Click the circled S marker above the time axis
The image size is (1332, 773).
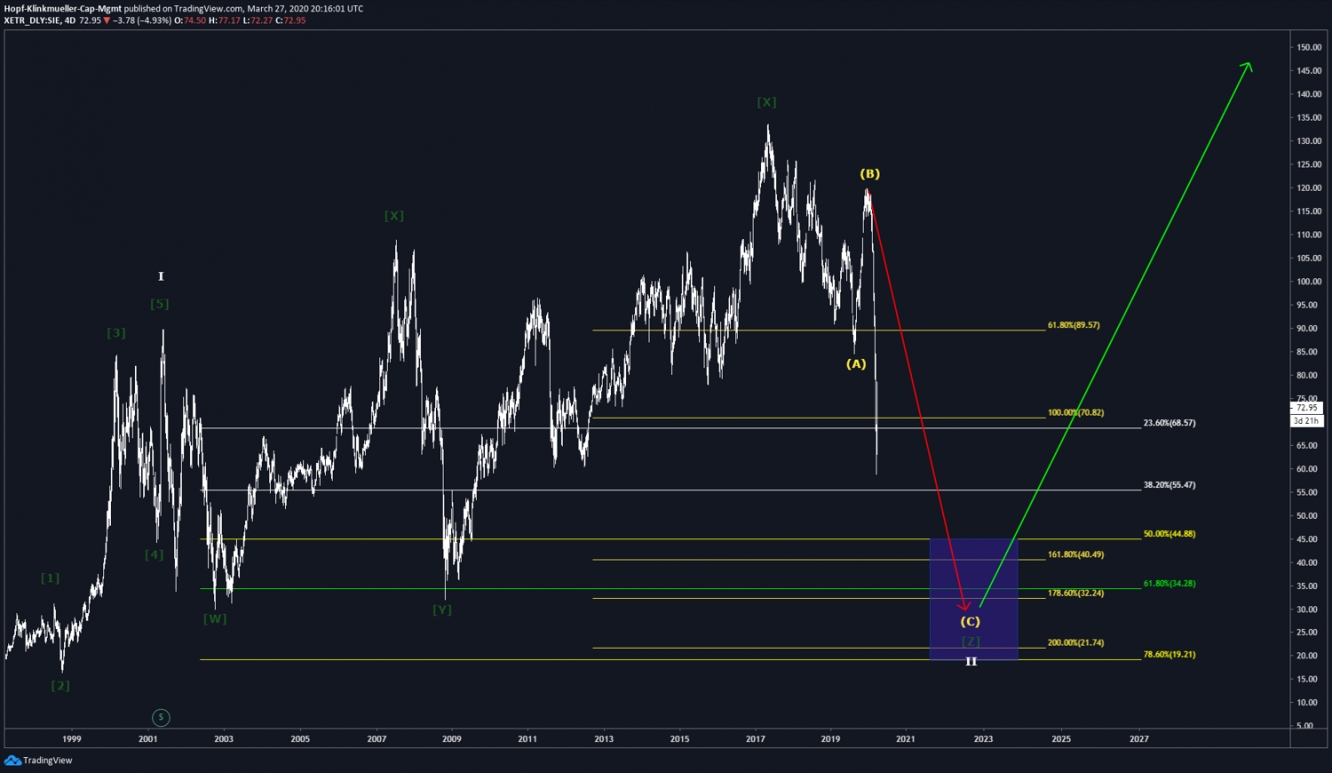(161, 717)
